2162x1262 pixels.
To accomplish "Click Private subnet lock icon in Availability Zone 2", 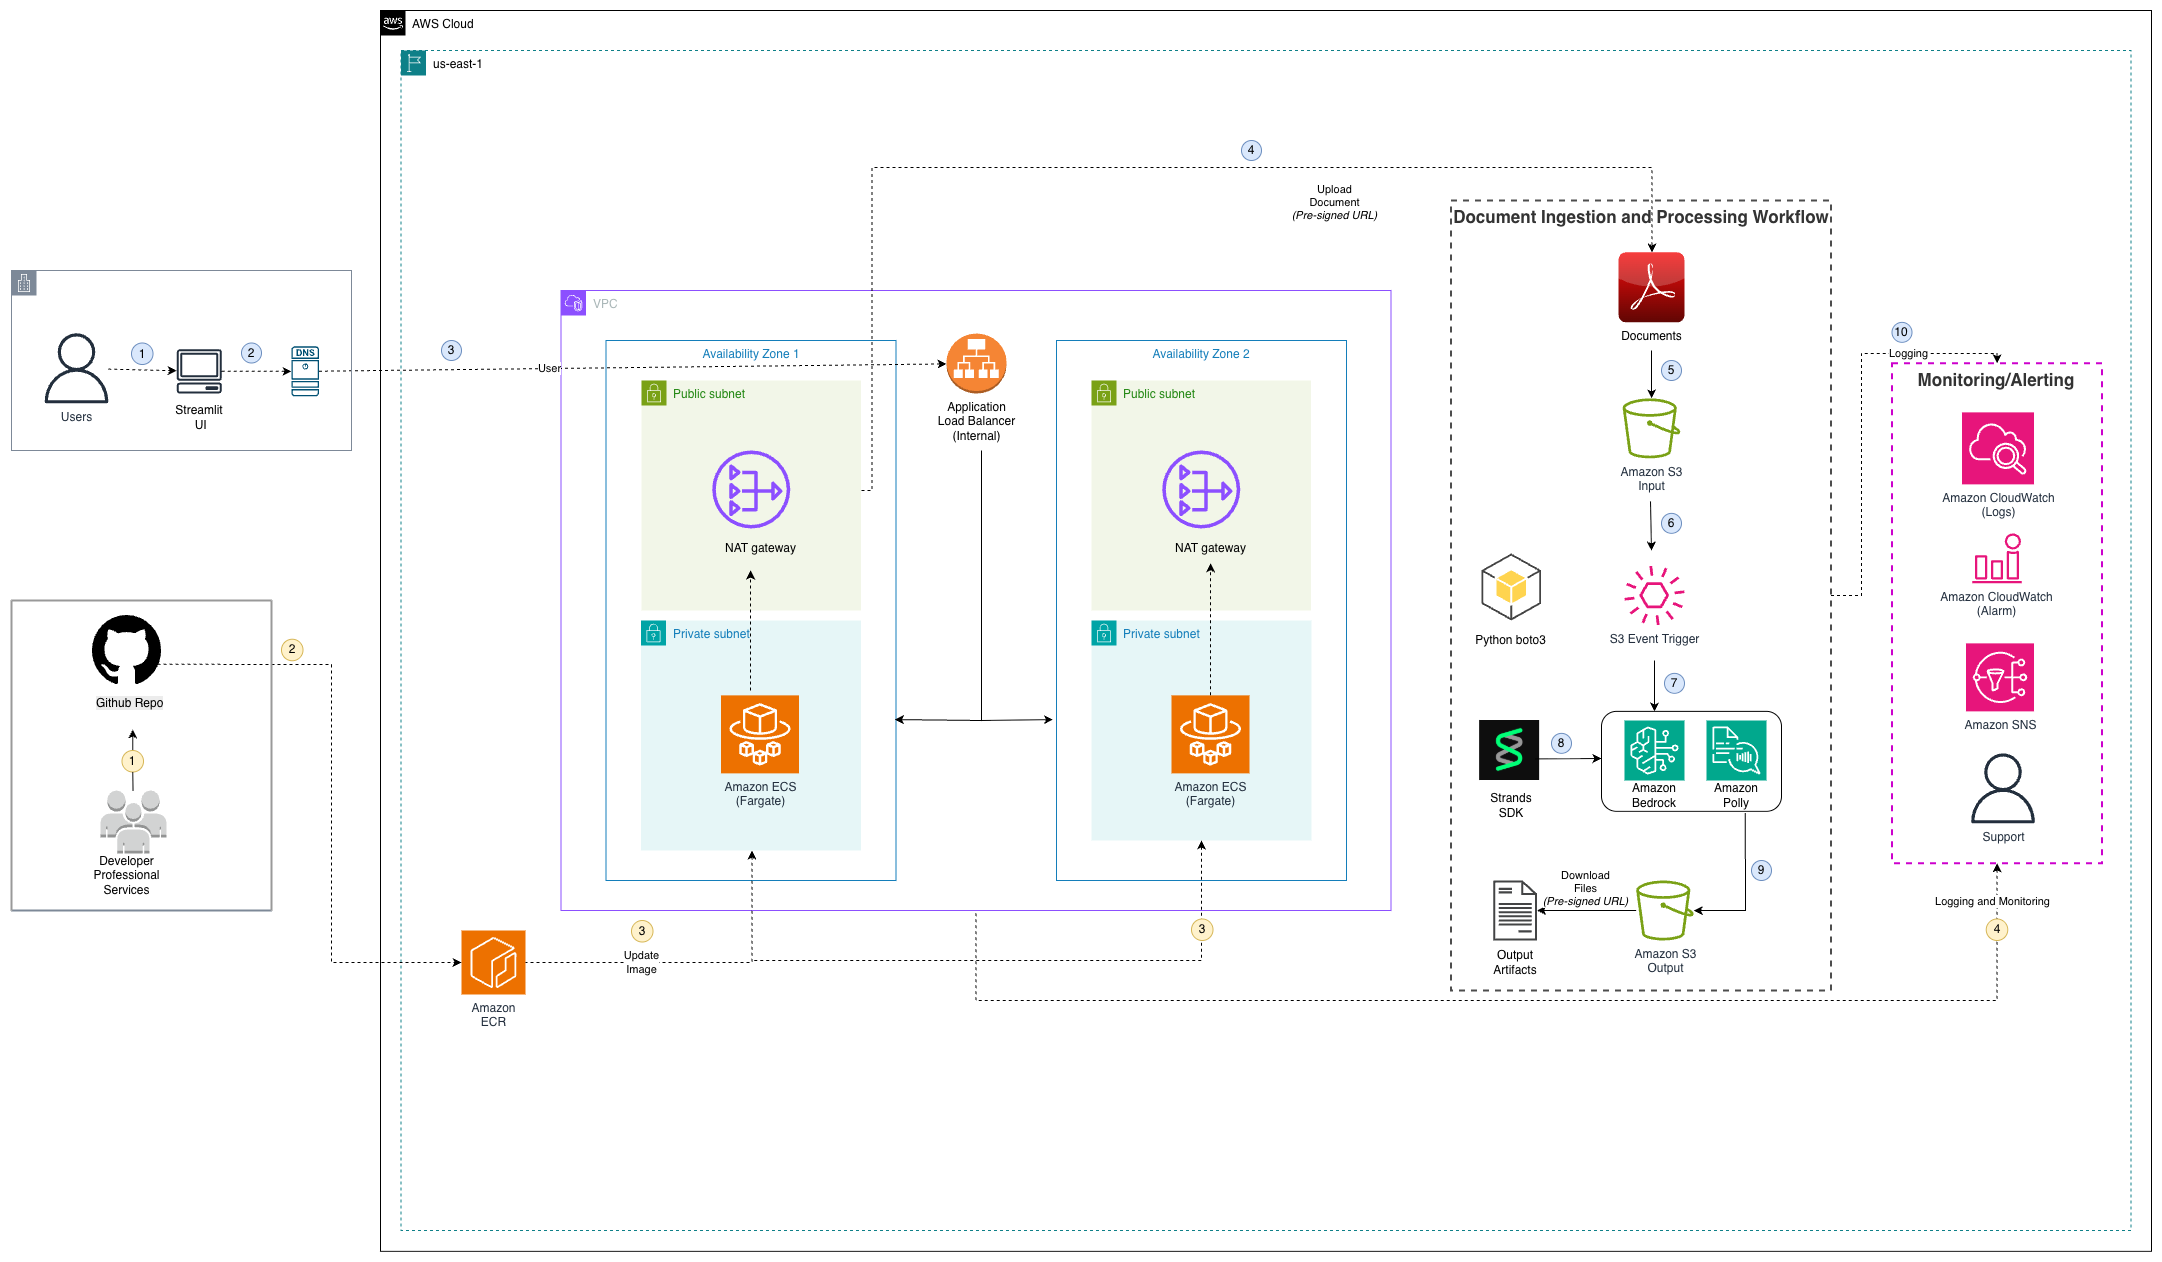I will (x=1104, y=633).
